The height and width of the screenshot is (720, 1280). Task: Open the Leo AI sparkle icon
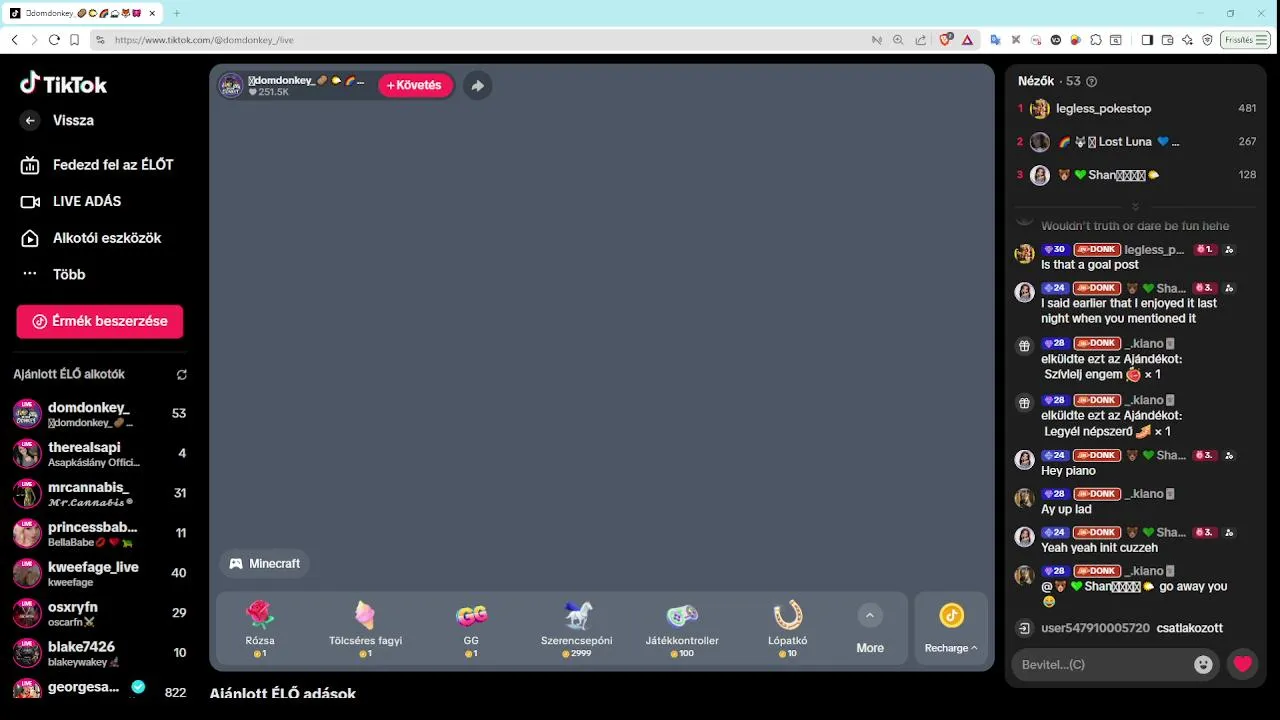1187,40
